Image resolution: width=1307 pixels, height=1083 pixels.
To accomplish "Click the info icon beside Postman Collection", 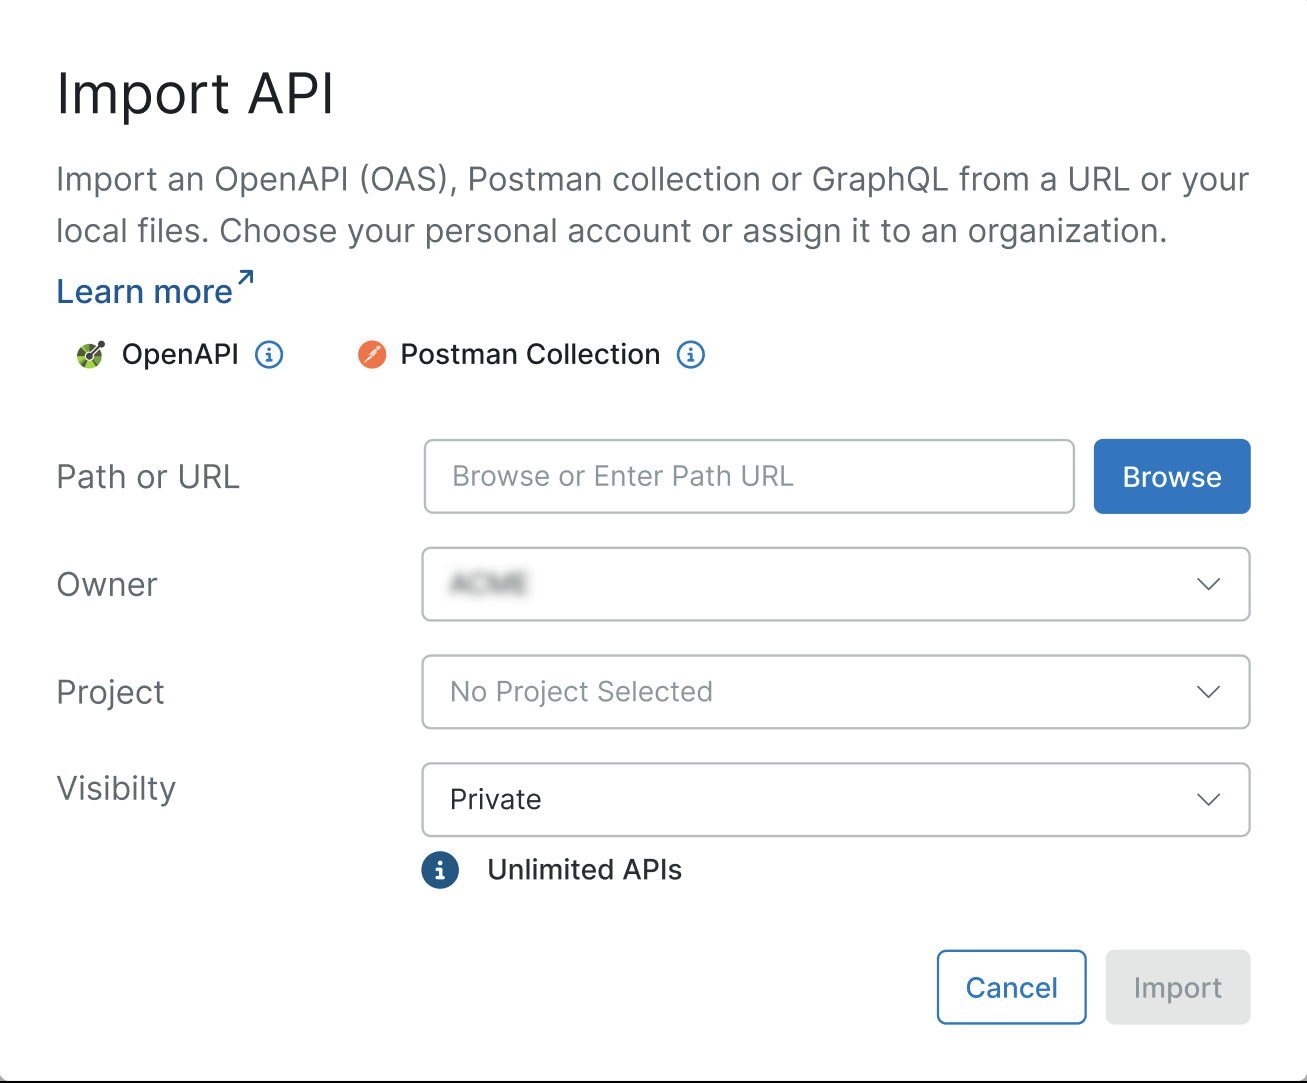I will [x=690, y=355].
